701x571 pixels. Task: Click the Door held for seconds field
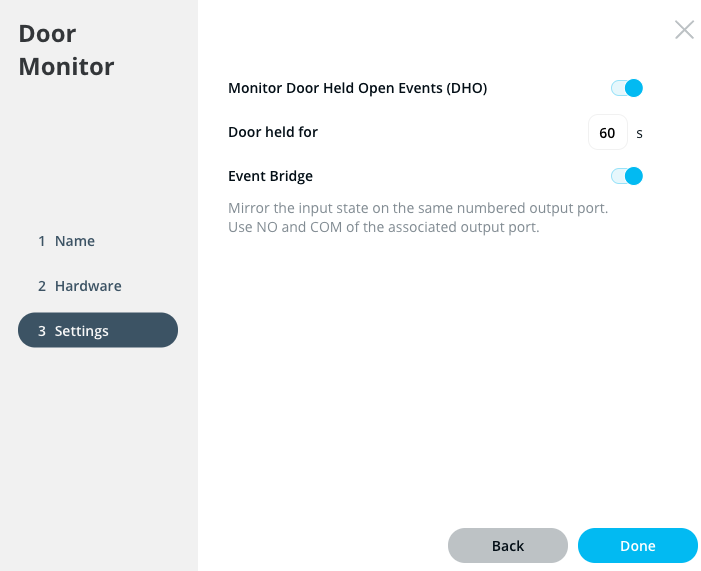click(607, 132)
